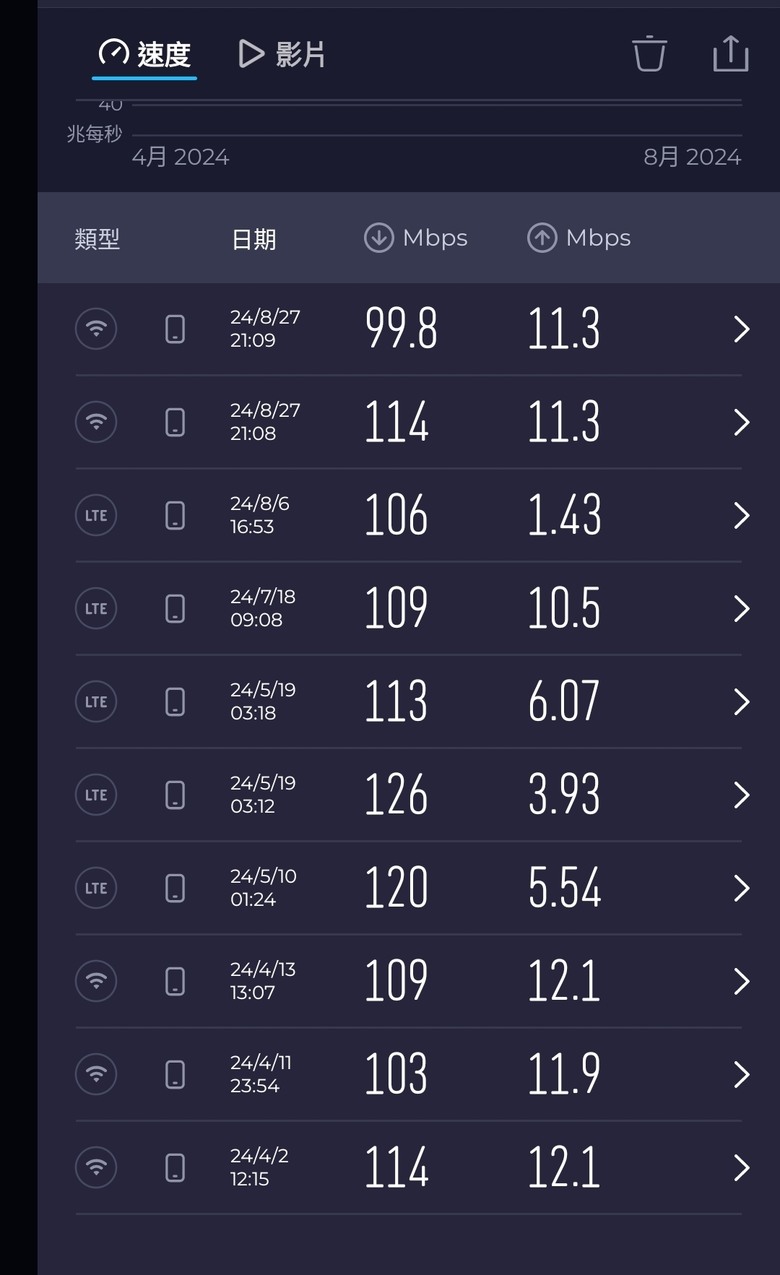Select the 速度 speed tab
This screenshot has width=780, height=1275.
coord(144,54)
